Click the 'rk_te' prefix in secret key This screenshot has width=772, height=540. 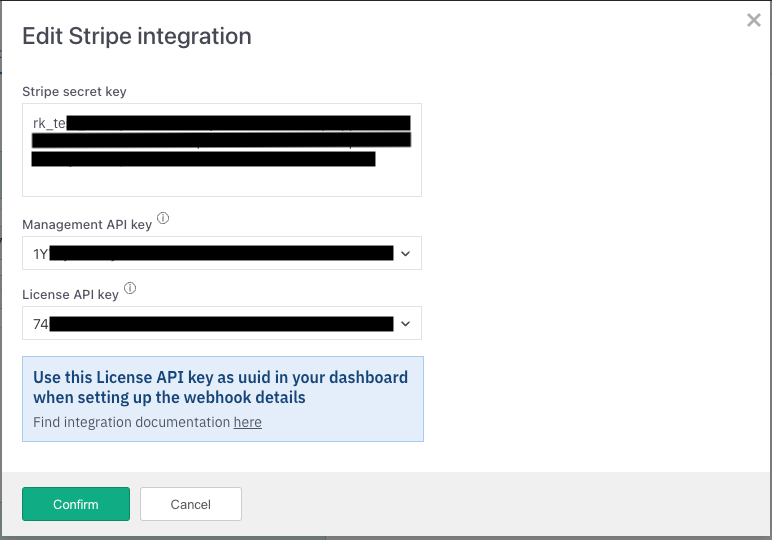tap(49, 123)
